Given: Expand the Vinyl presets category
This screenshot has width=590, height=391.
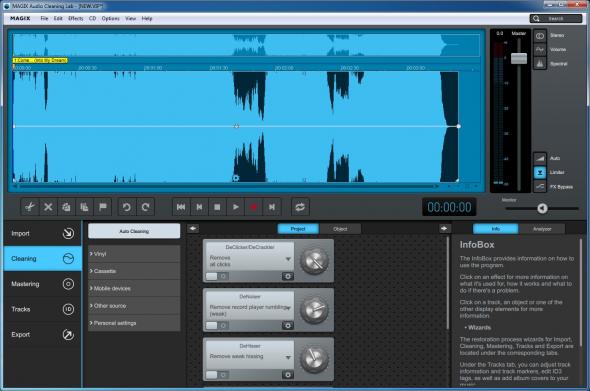Looking at the screenshot, I should 134,254.
